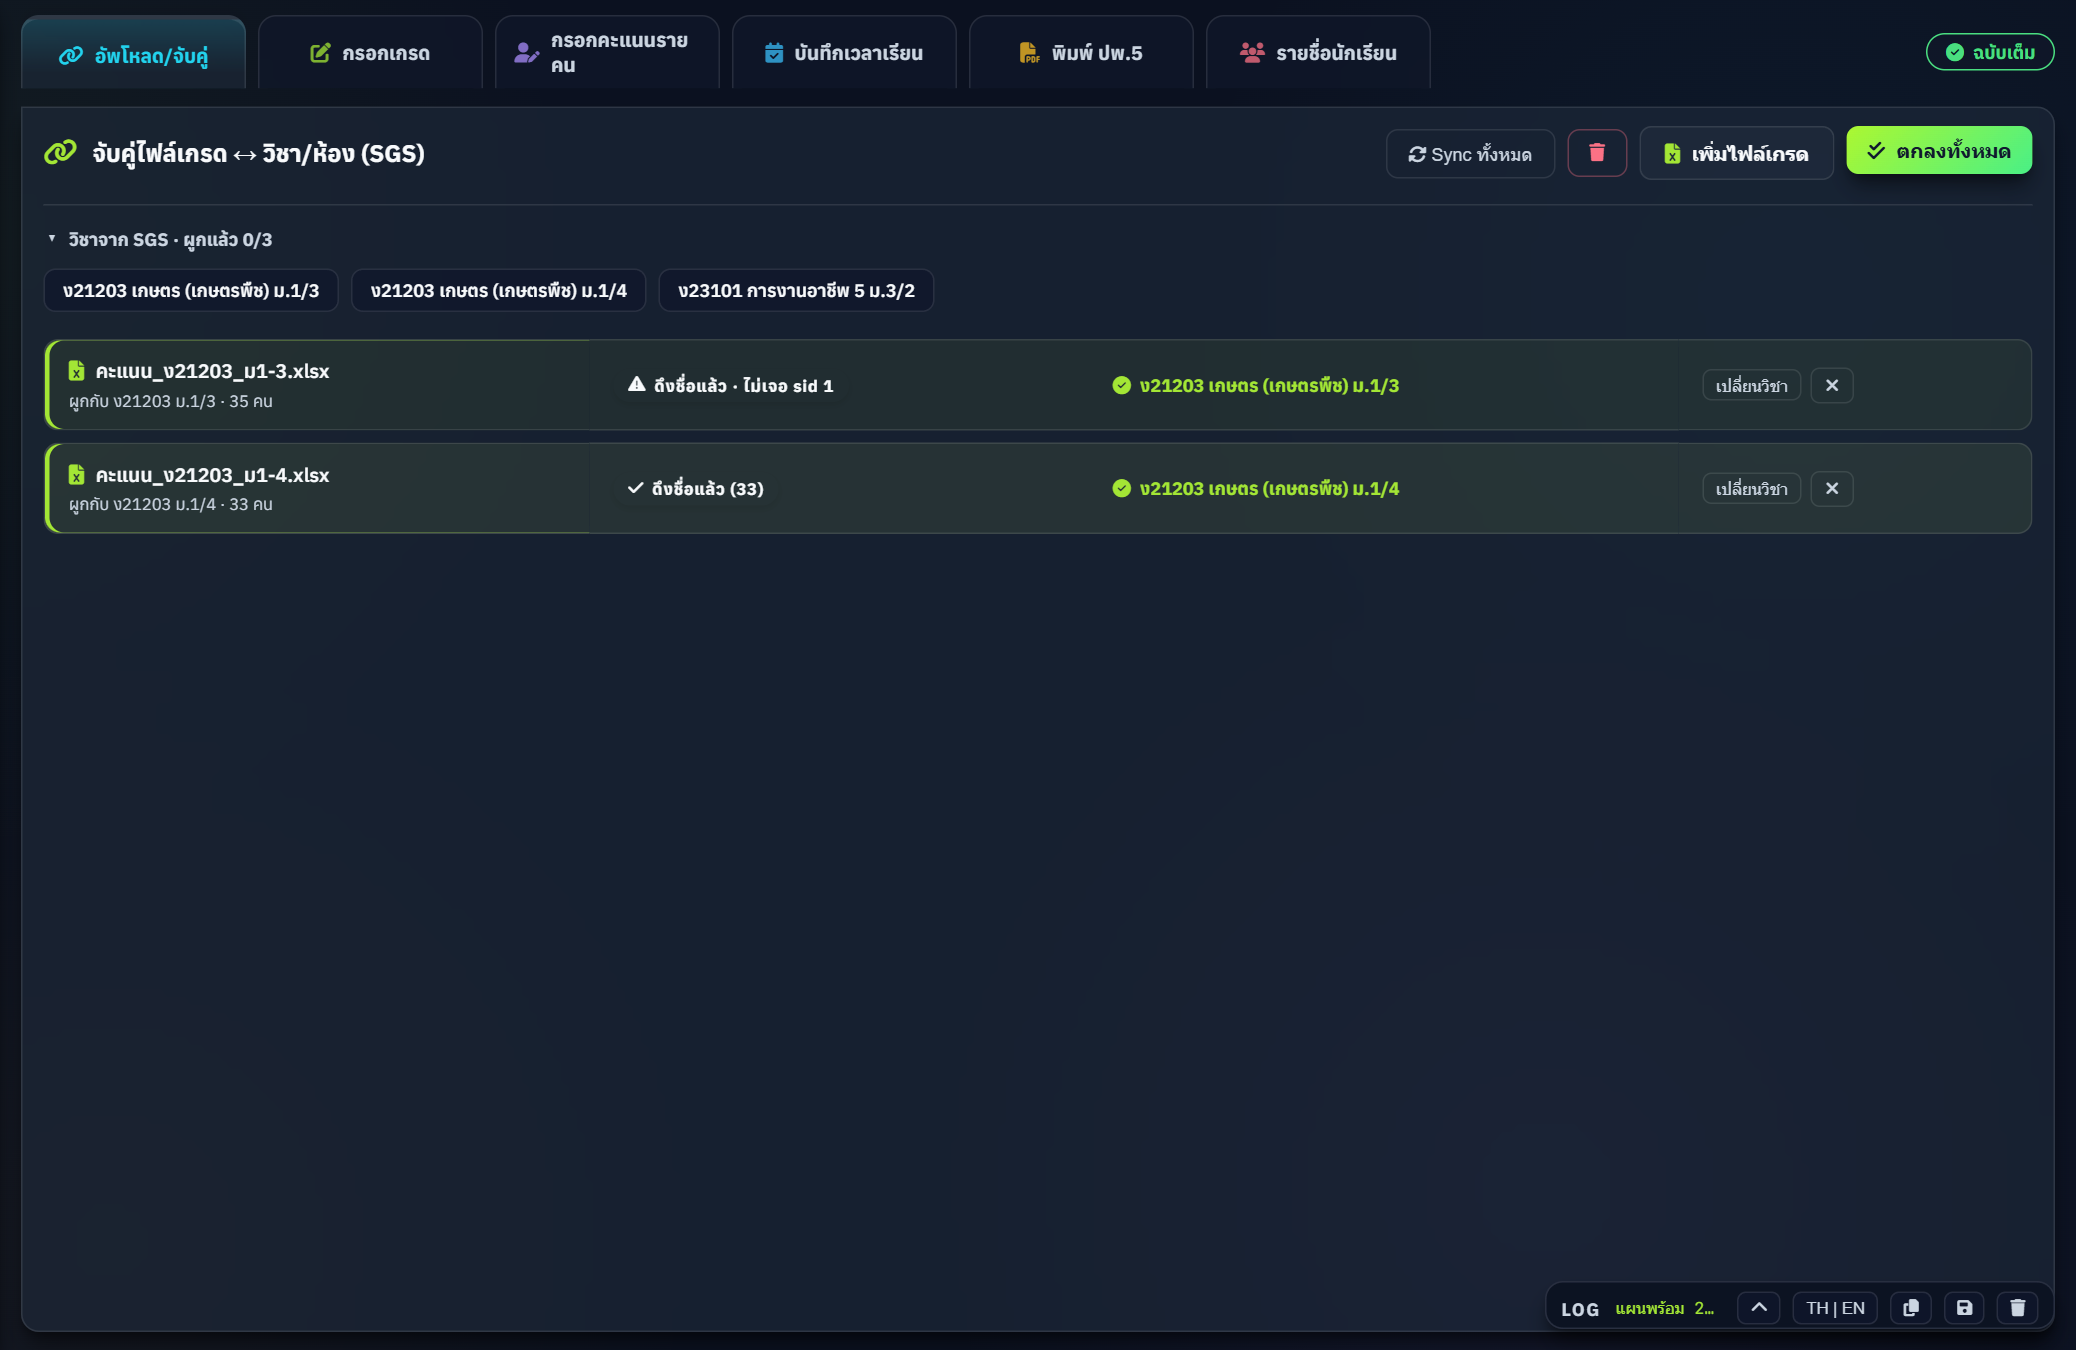This screenshot has height=1350, width=2076.
Task: Open the อัพโหลด/จับคู่ tab
Action: pyautogui.click(x=133, y=53)
